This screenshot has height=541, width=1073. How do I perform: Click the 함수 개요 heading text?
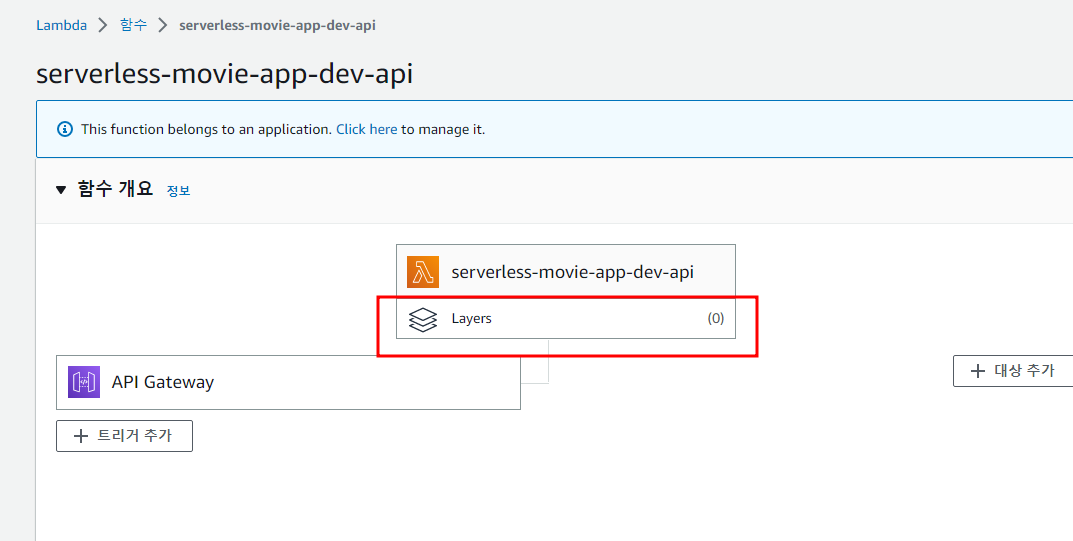click(x=115, y=189)
